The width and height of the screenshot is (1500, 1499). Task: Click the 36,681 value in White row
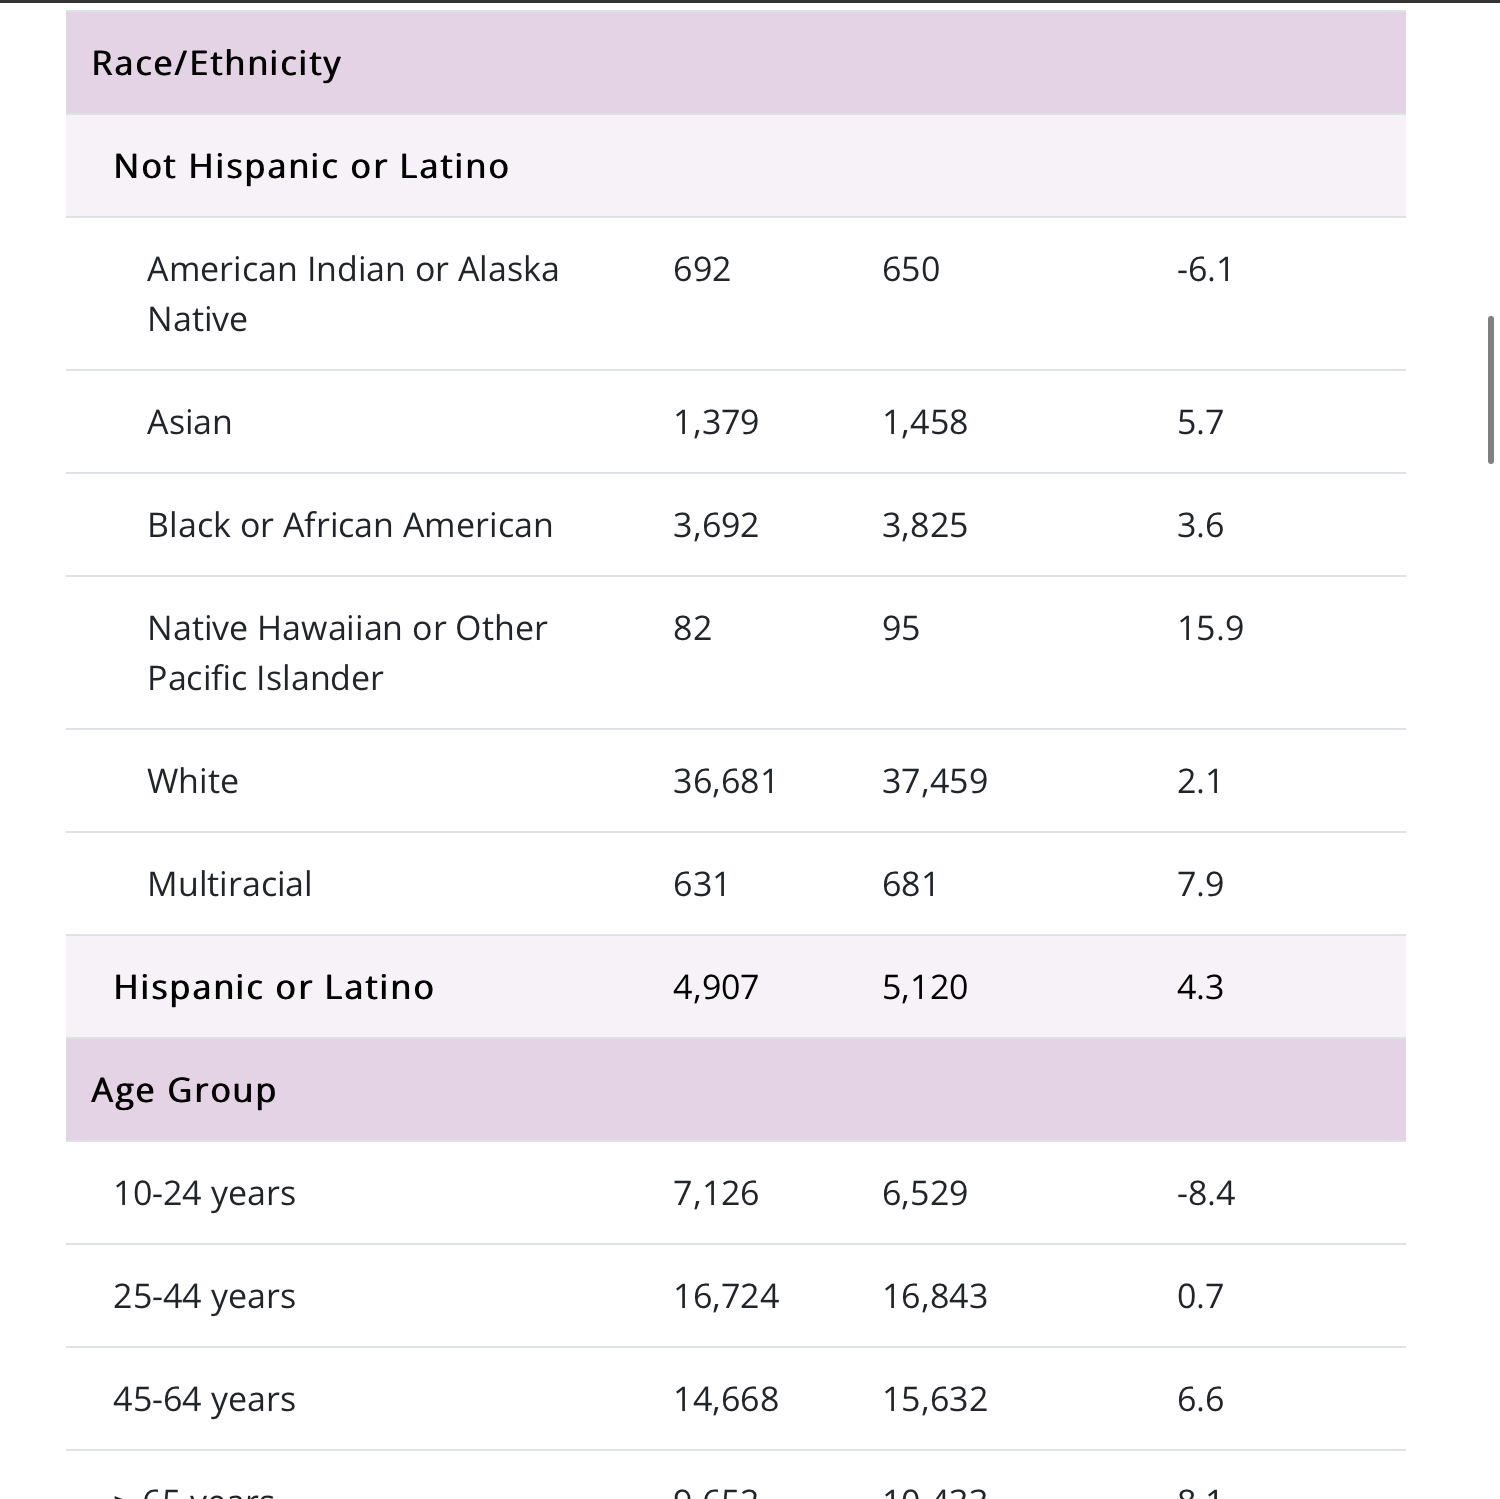coord(725,781)
